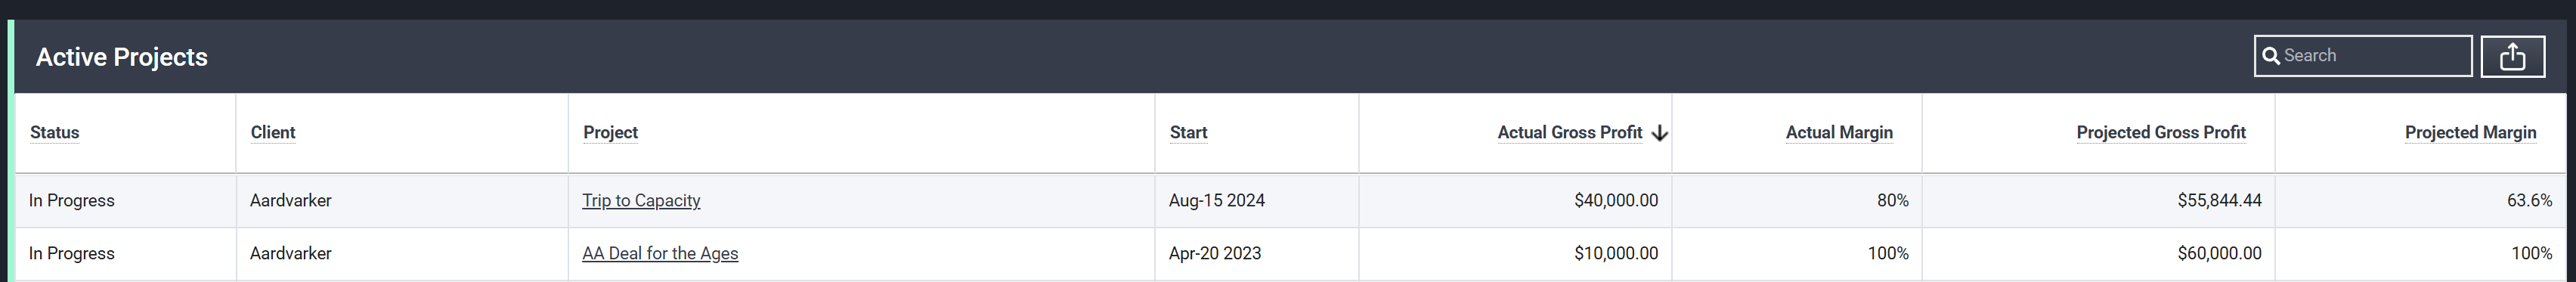Click the Active Projects panel title
This screenshot has height=282, width=2576.
122,57
